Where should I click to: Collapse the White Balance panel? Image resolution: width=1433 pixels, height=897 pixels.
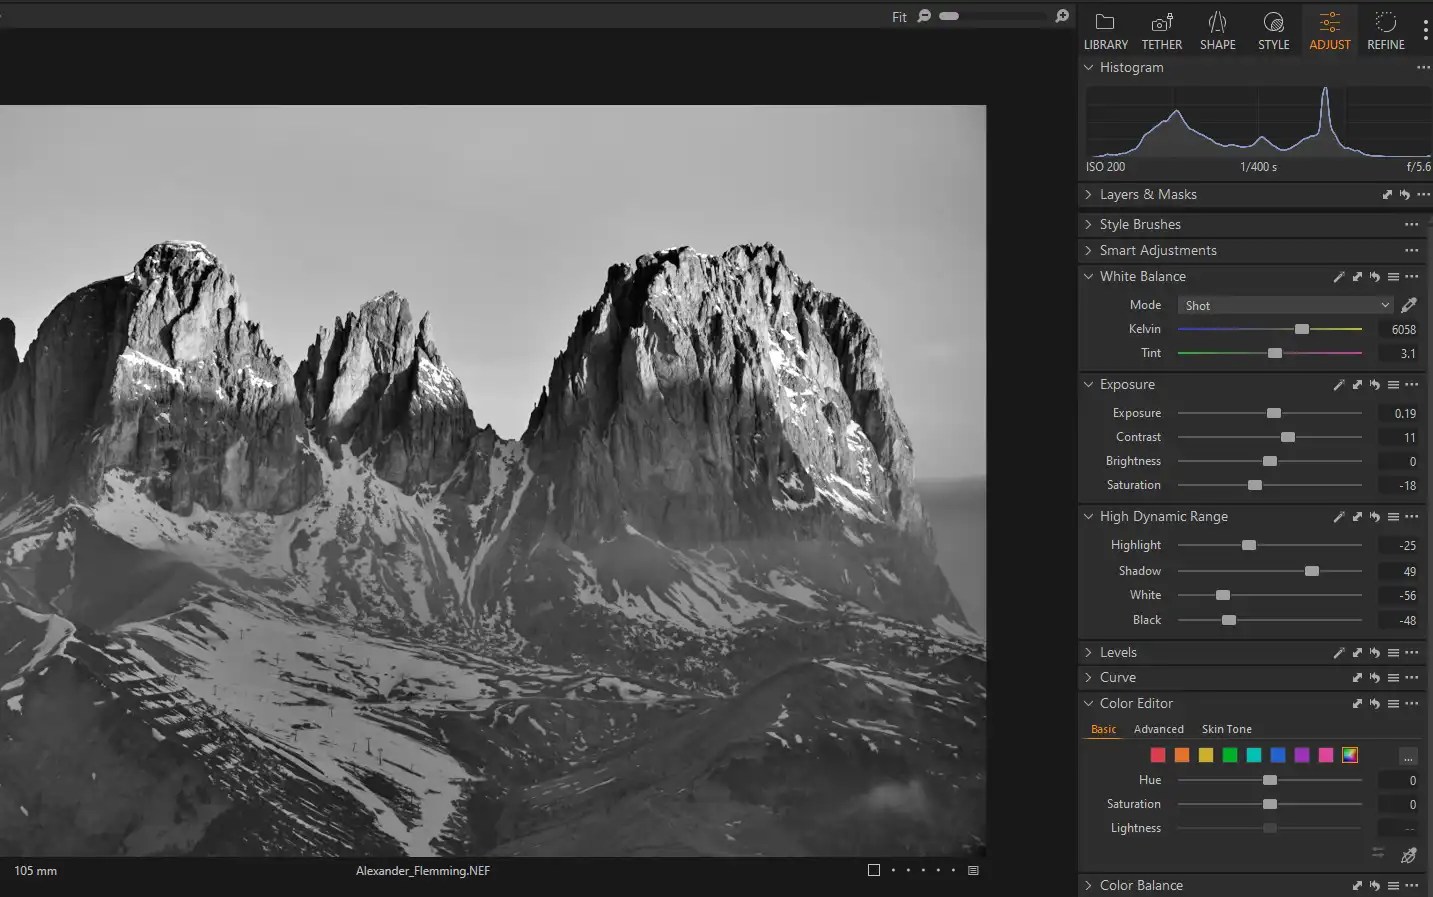click(1088, 277)
